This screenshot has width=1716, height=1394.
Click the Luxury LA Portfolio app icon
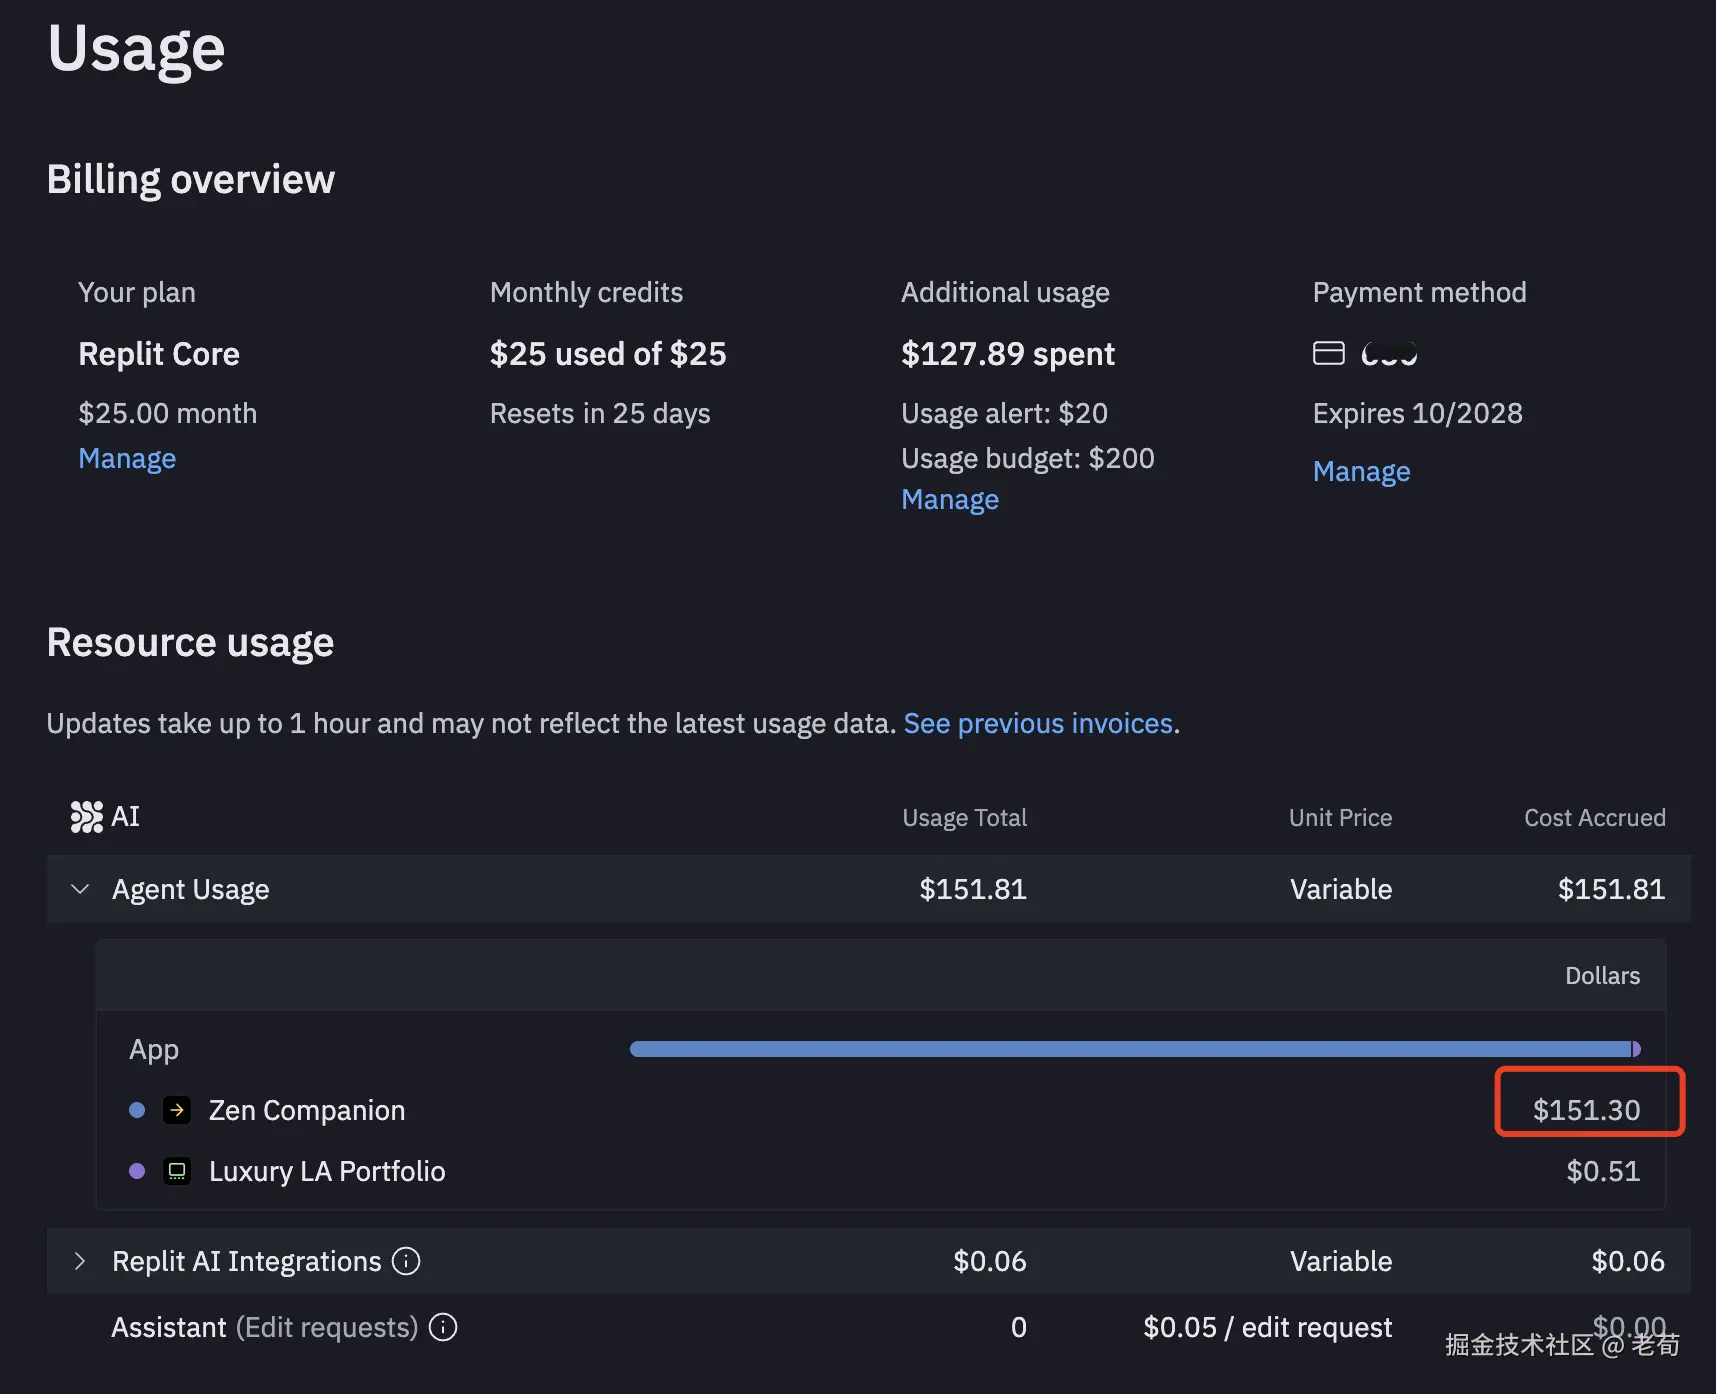pyautogui.click(x=177, y=1171)
